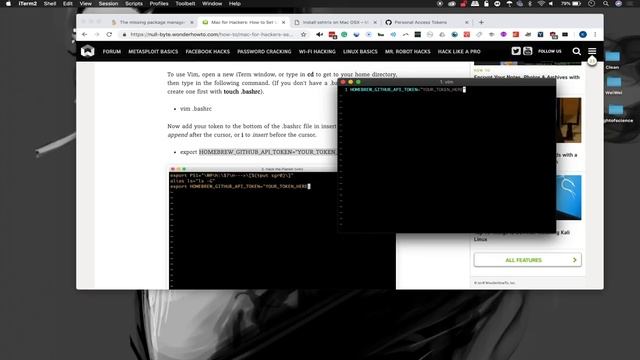
Task: Open the Apple menu
Action: tap(8, 4)
